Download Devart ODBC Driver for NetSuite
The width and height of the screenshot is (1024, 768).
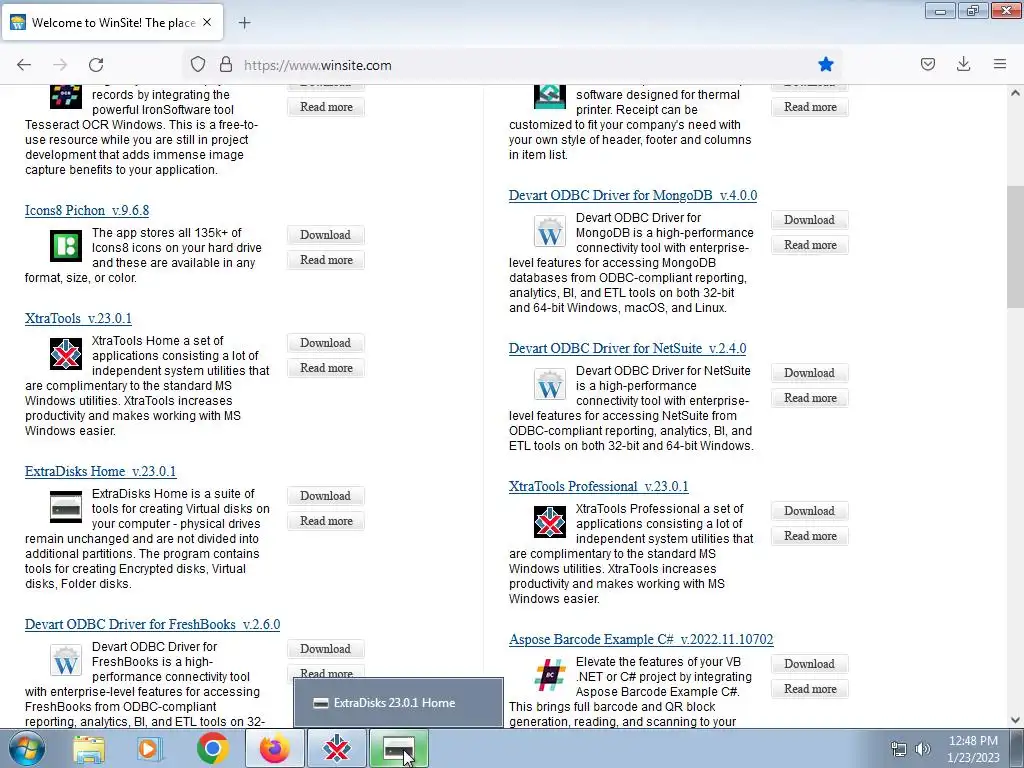click(810, 373)
